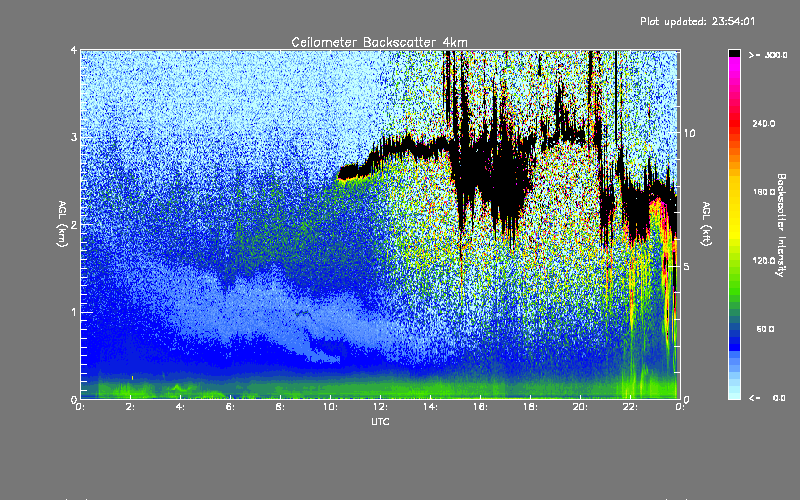
Task: Click the "18:" UTC time tick
Action: [530, 407]
